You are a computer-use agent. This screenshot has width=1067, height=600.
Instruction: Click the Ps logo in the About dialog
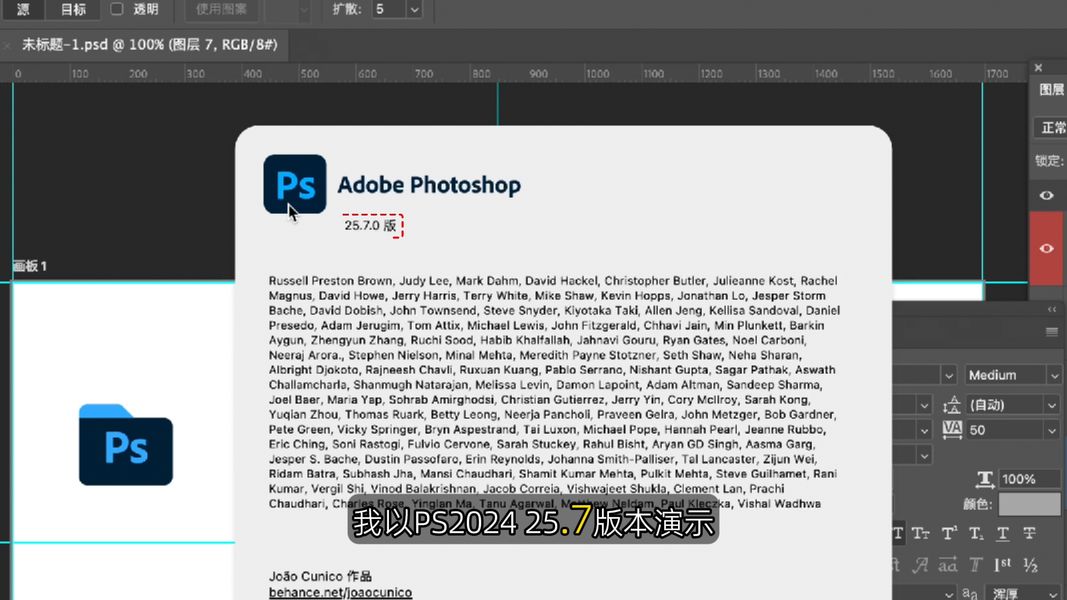pos(295,184)
